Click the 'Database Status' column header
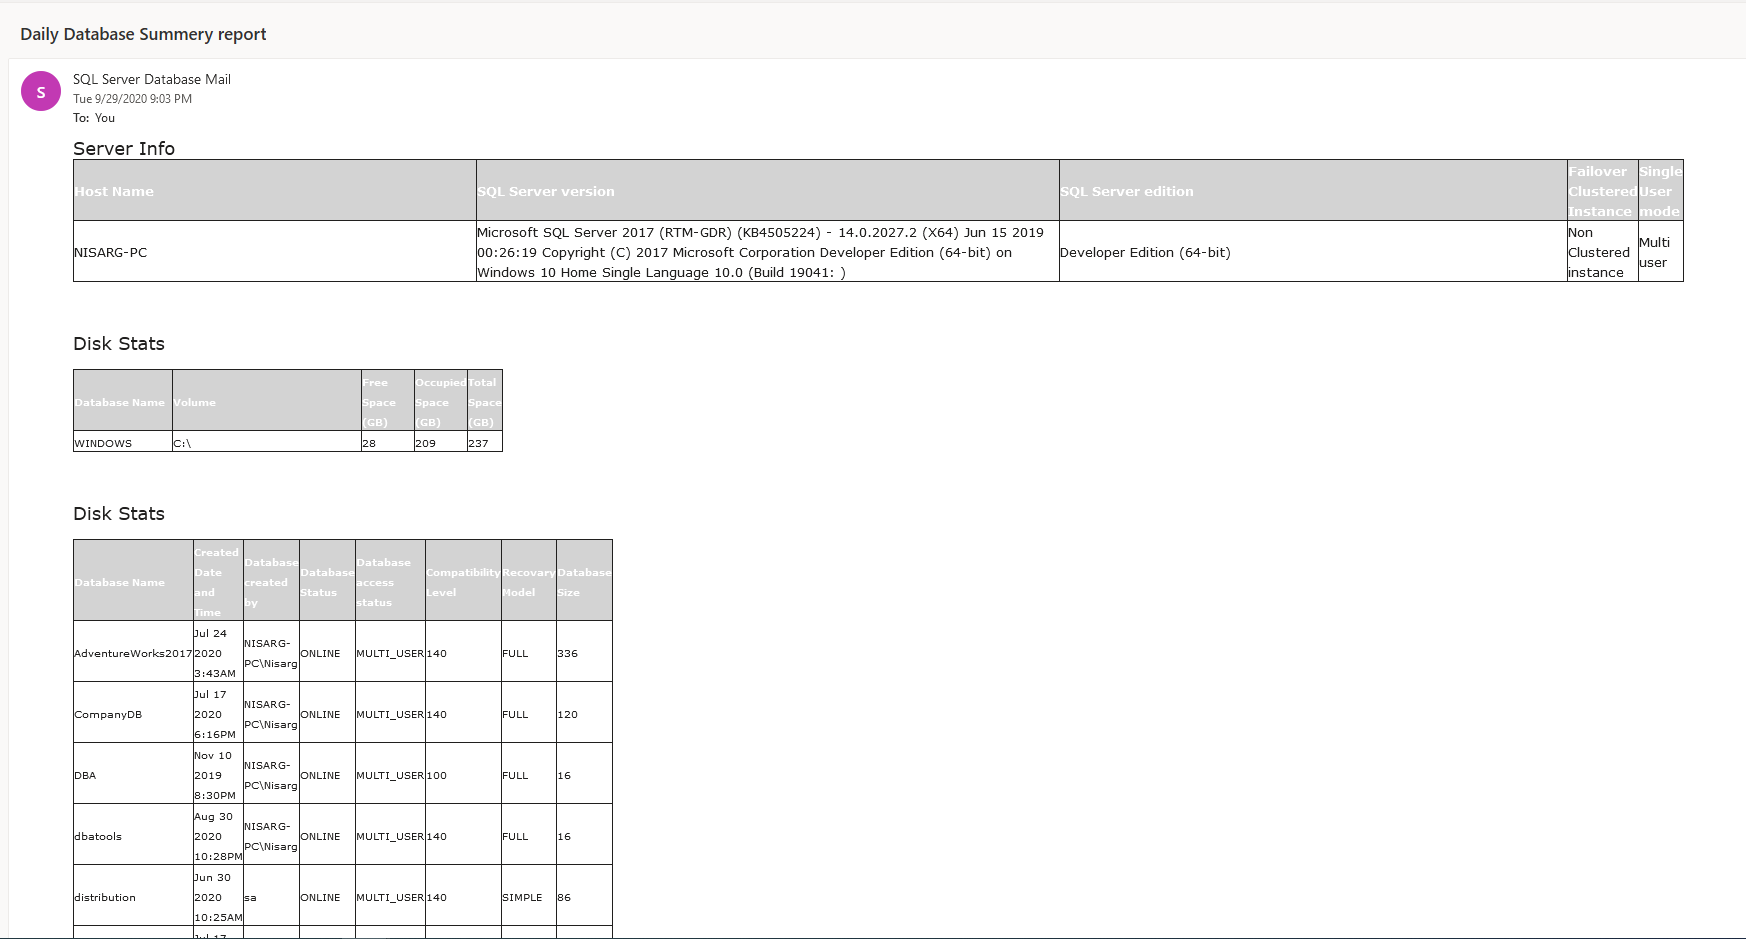 pyautogui.click(x=327, y=581)
